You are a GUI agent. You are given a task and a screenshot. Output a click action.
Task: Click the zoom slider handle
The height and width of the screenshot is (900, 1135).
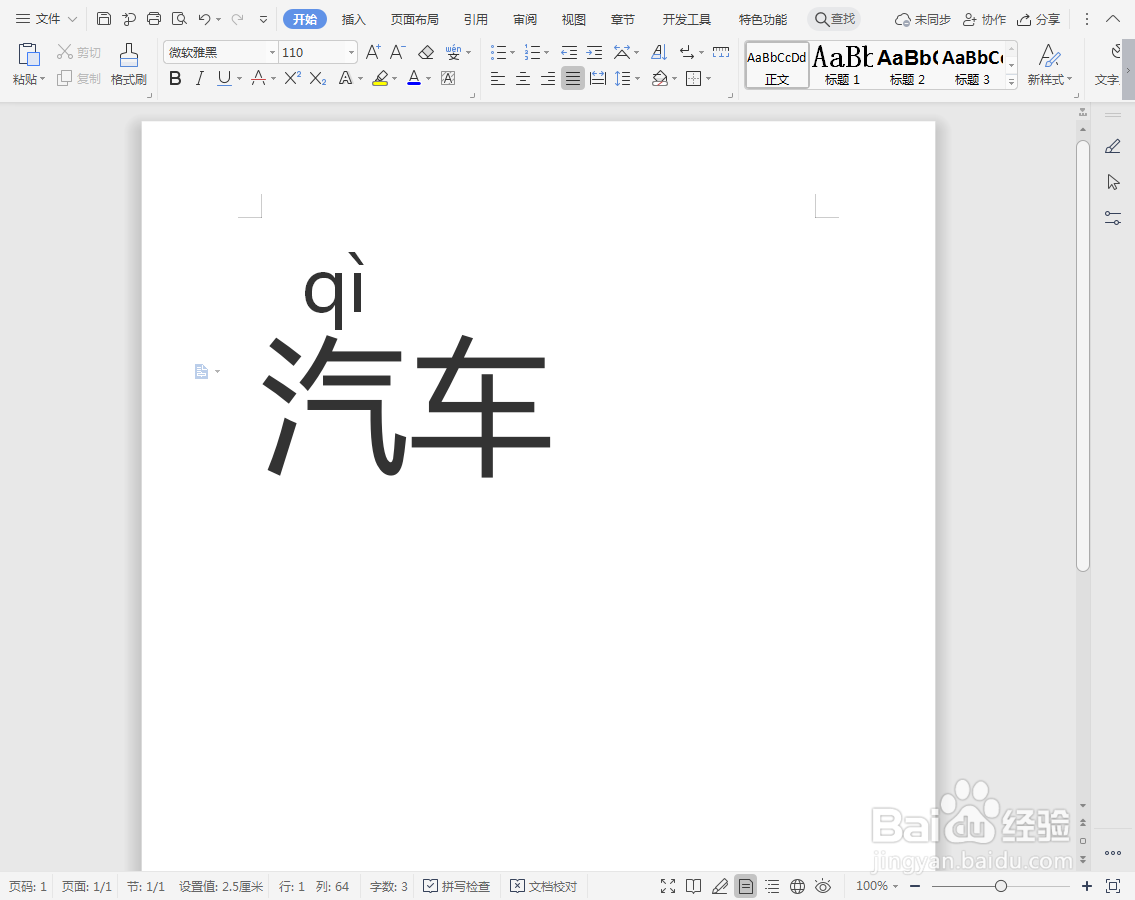pos(1000,886)
